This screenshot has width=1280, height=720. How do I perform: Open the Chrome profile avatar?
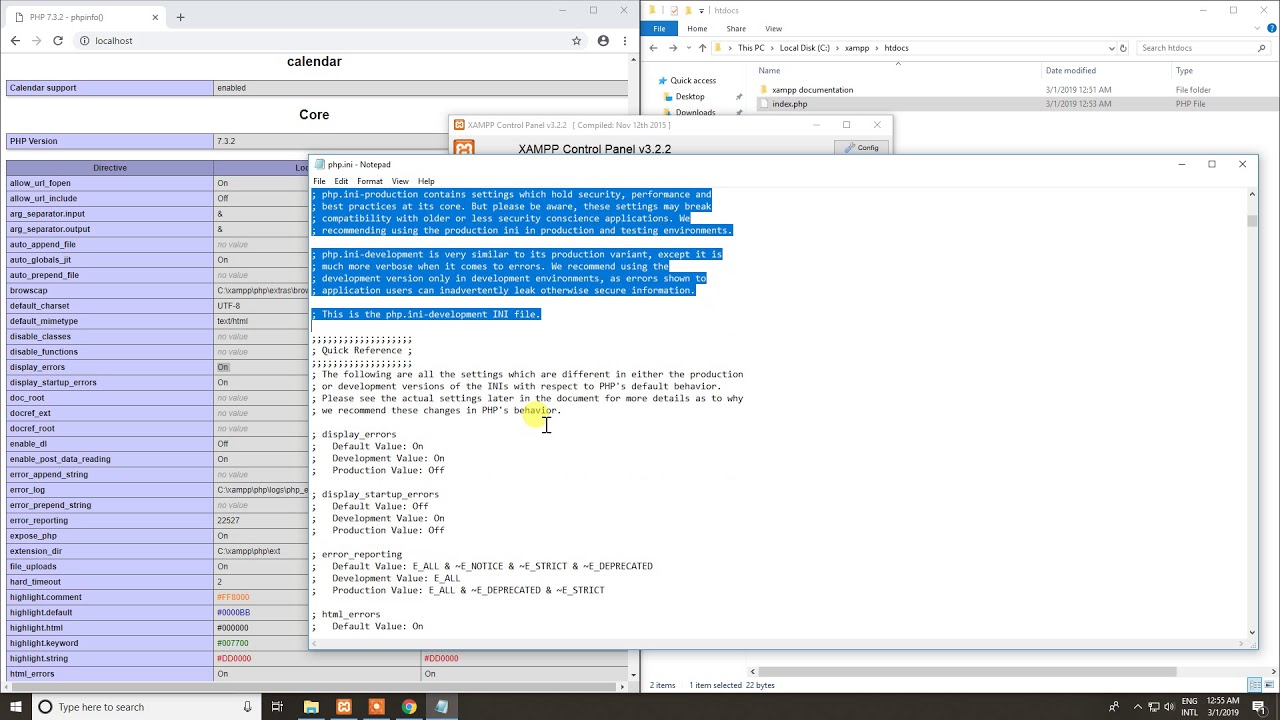tap(603, 41)
